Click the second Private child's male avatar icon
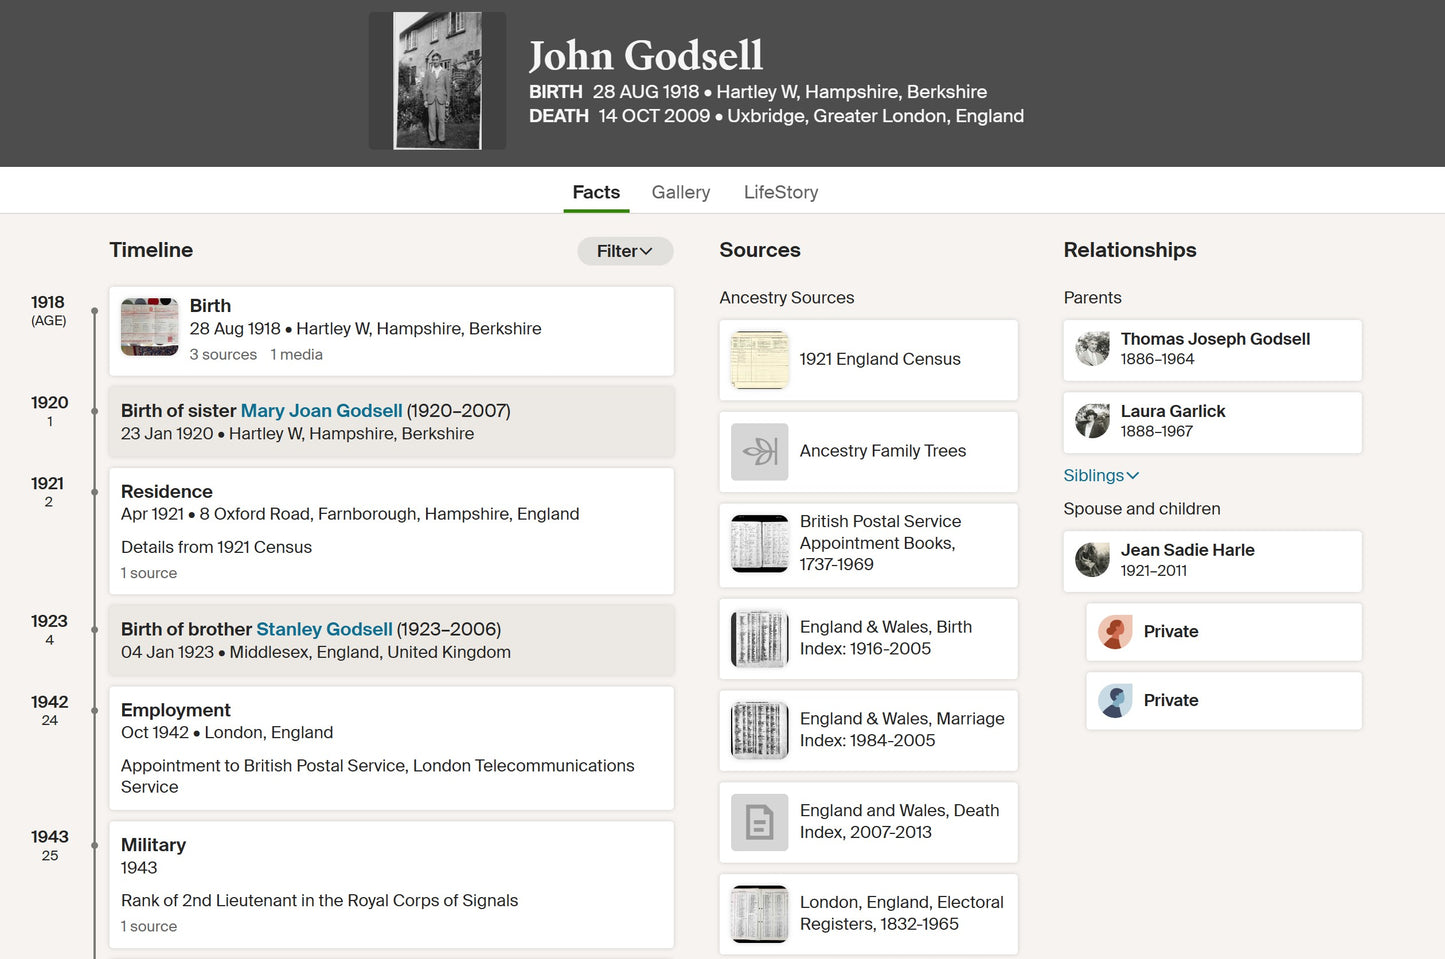Image resolution: width=1445 pixels, height=959 pixels. [1115, 701]
